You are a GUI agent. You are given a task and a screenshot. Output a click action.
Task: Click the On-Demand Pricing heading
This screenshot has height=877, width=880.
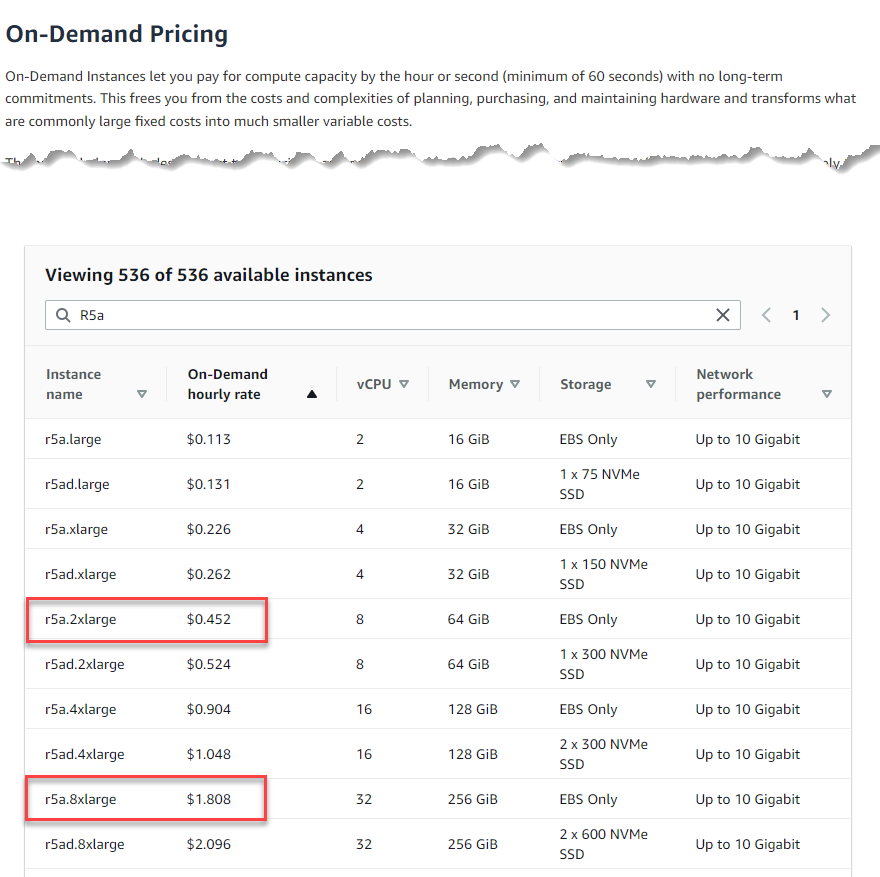click(x=117, y=34)
